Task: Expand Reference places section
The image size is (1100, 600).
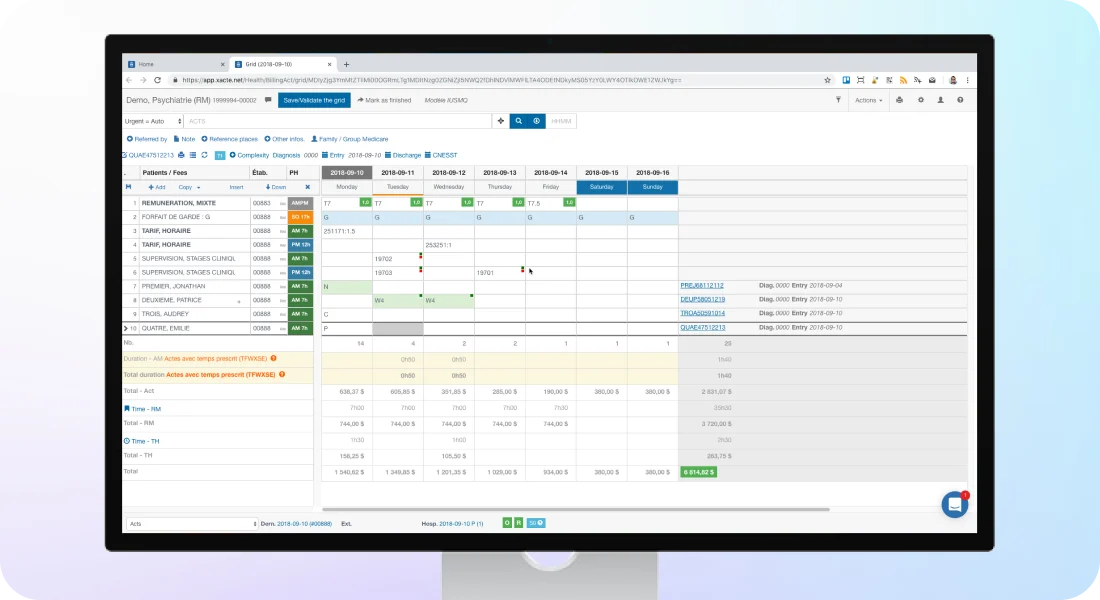Action: point(229,139)
